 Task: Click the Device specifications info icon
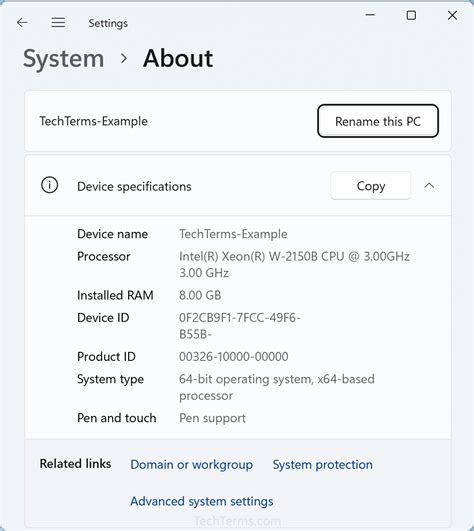(x=49, y=185)
